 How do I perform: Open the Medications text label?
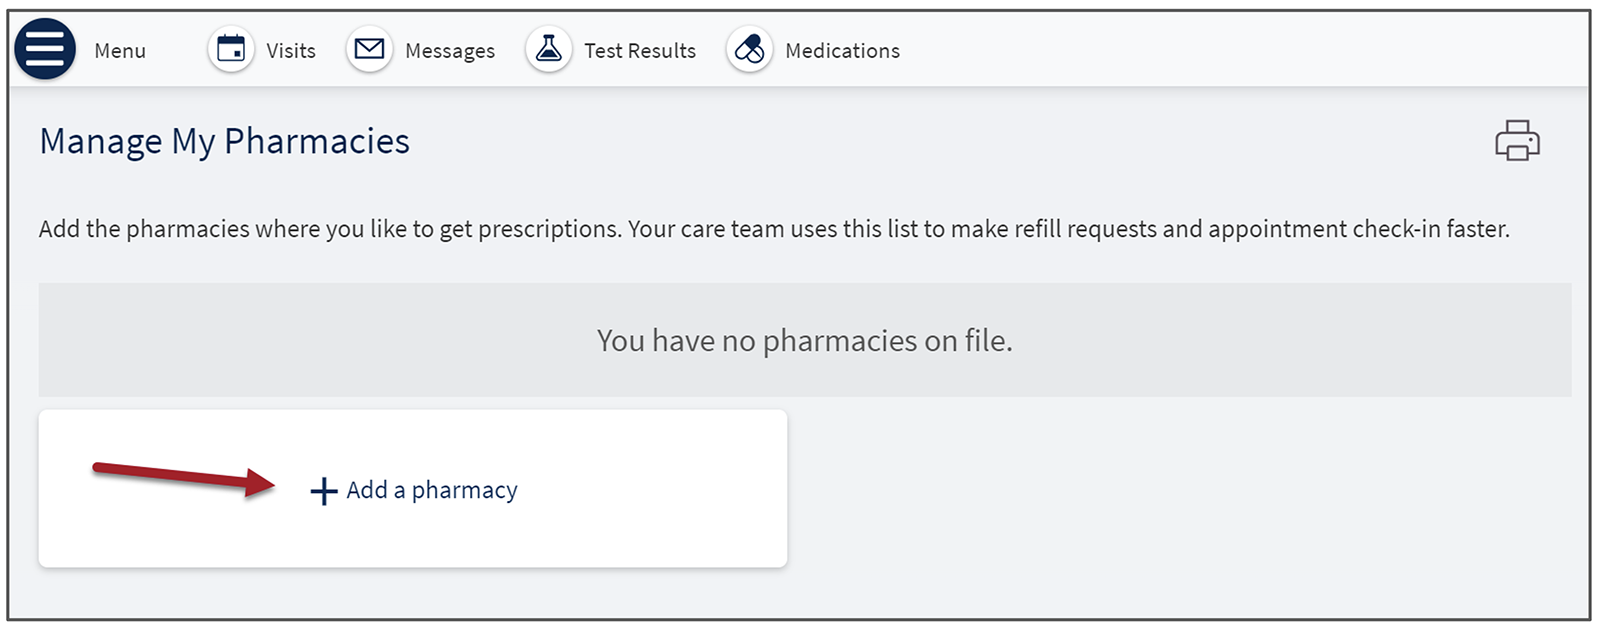[x=842, y=51]
